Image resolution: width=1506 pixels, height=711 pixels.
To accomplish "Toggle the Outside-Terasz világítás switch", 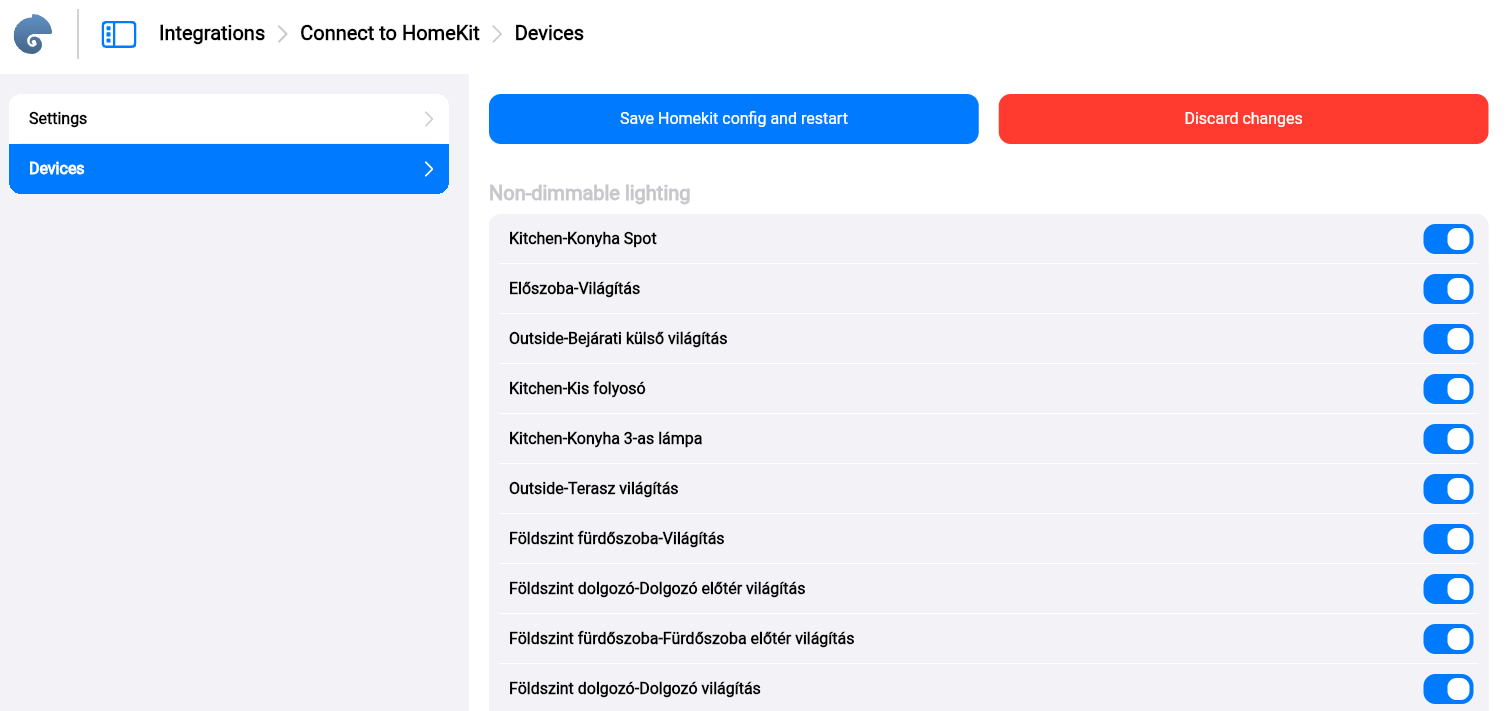I will click(x=1447, y=489).
